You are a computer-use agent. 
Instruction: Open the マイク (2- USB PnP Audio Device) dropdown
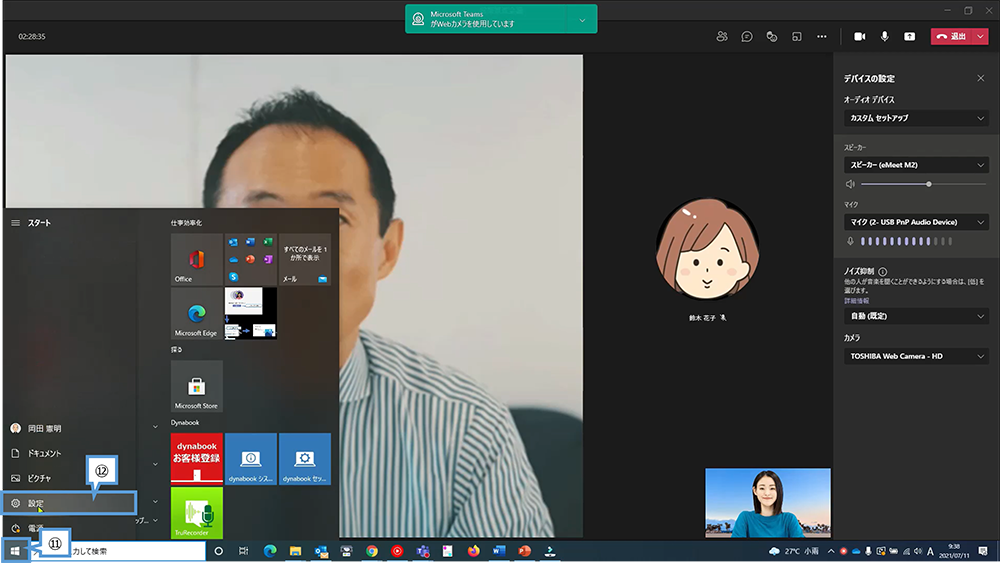tap(916, 222)
